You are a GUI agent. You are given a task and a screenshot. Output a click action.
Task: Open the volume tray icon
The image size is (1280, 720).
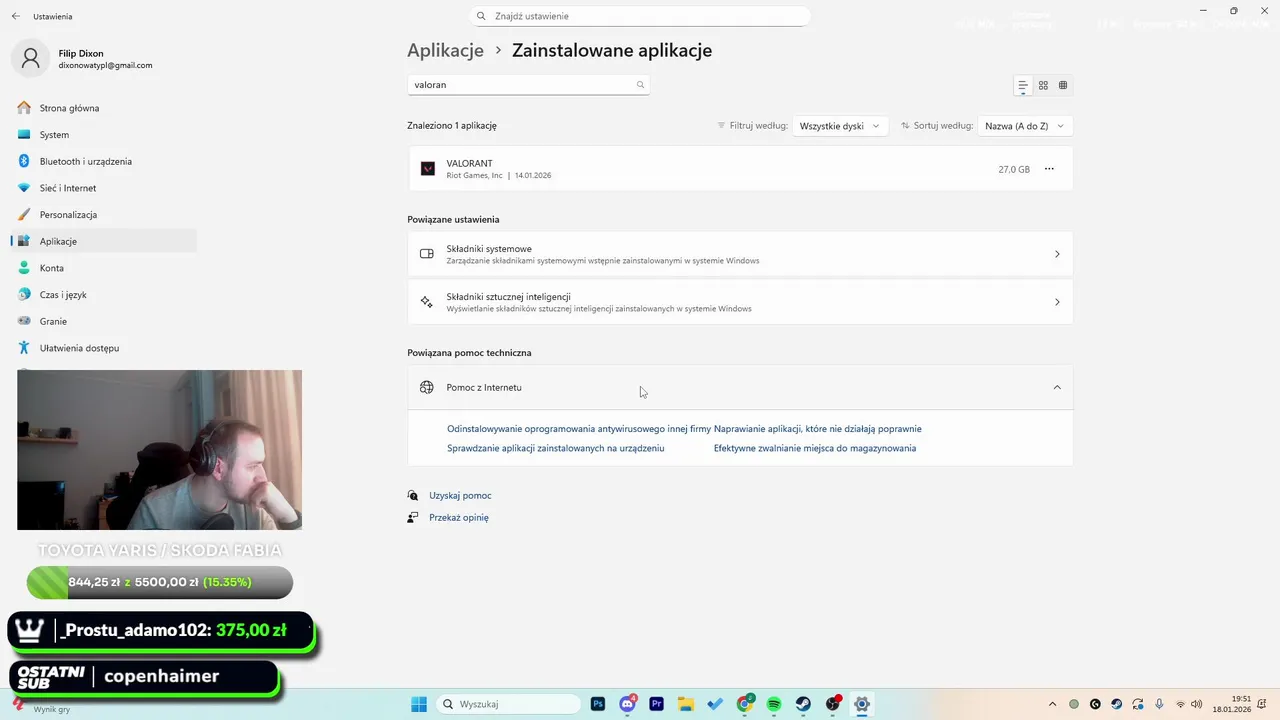1196,704
